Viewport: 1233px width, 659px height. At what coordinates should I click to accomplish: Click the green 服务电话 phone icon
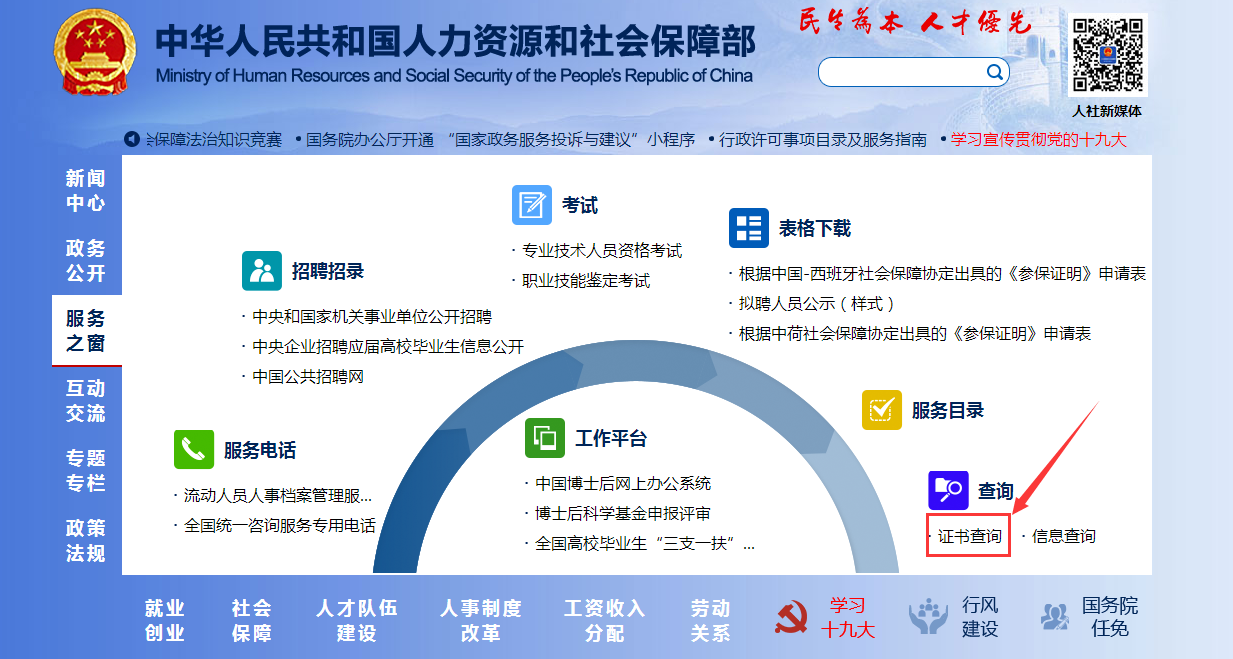[x=194, y=450]
